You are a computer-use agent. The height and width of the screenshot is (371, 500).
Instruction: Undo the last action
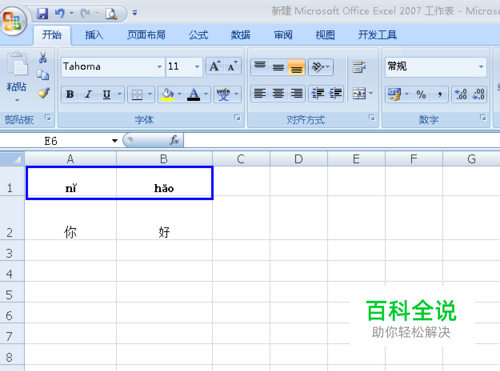(x=59, y=13)
